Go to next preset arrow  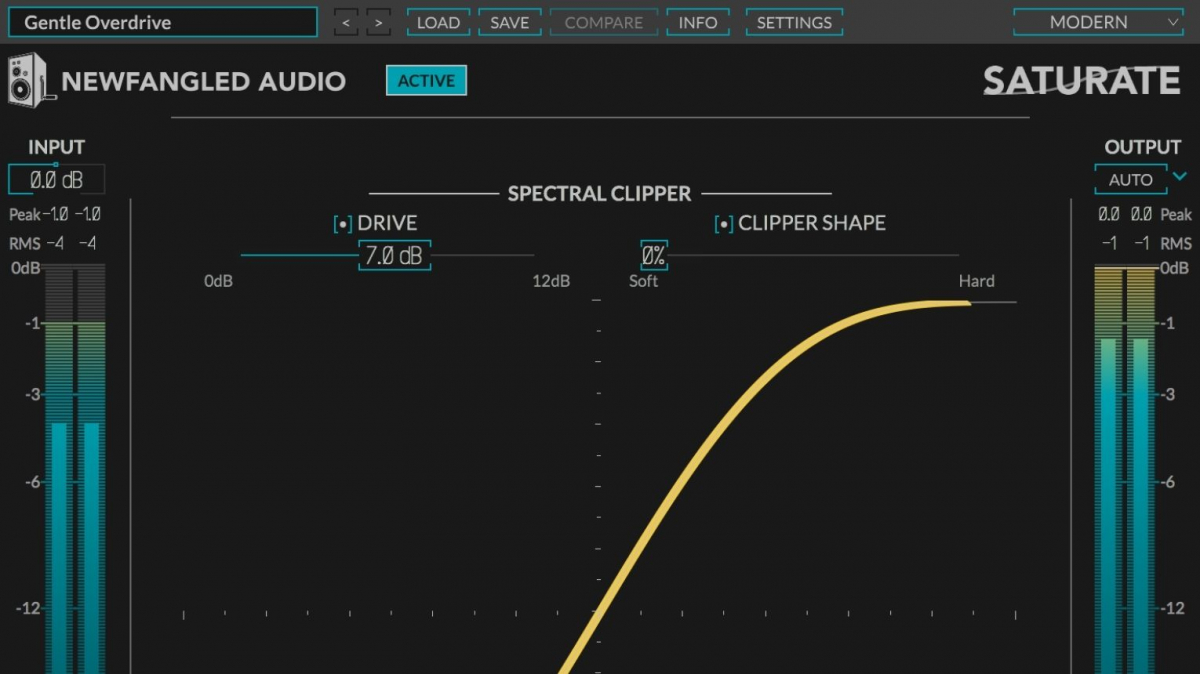(378, 22)
